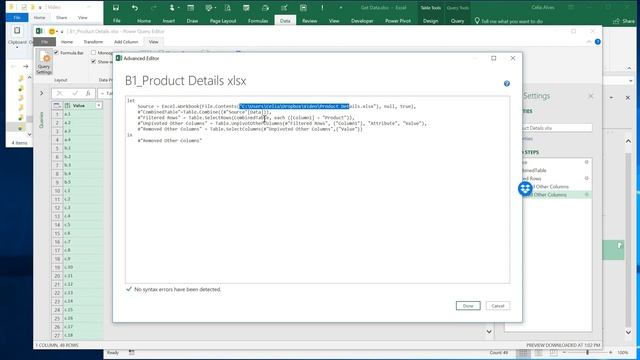
Task: Open the Value column filter dropdown
Action: coord(98,106)
